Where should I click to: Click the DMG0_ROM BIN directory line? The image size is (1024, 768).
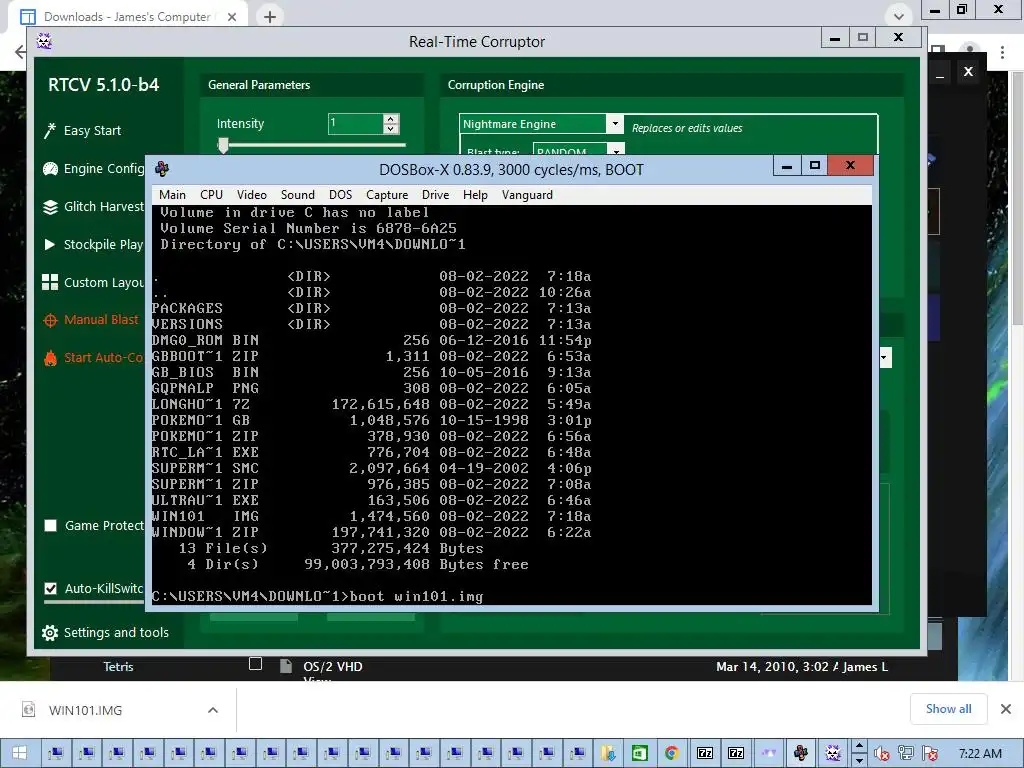pyautogui.click(x=371, y=340)
